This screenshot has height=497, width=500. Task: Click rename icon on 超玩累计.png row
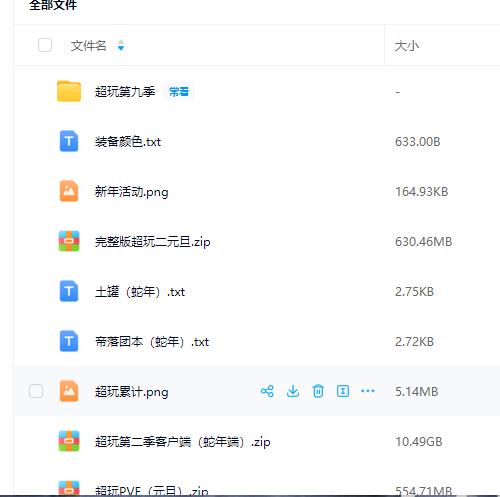[x=343, y=391]
